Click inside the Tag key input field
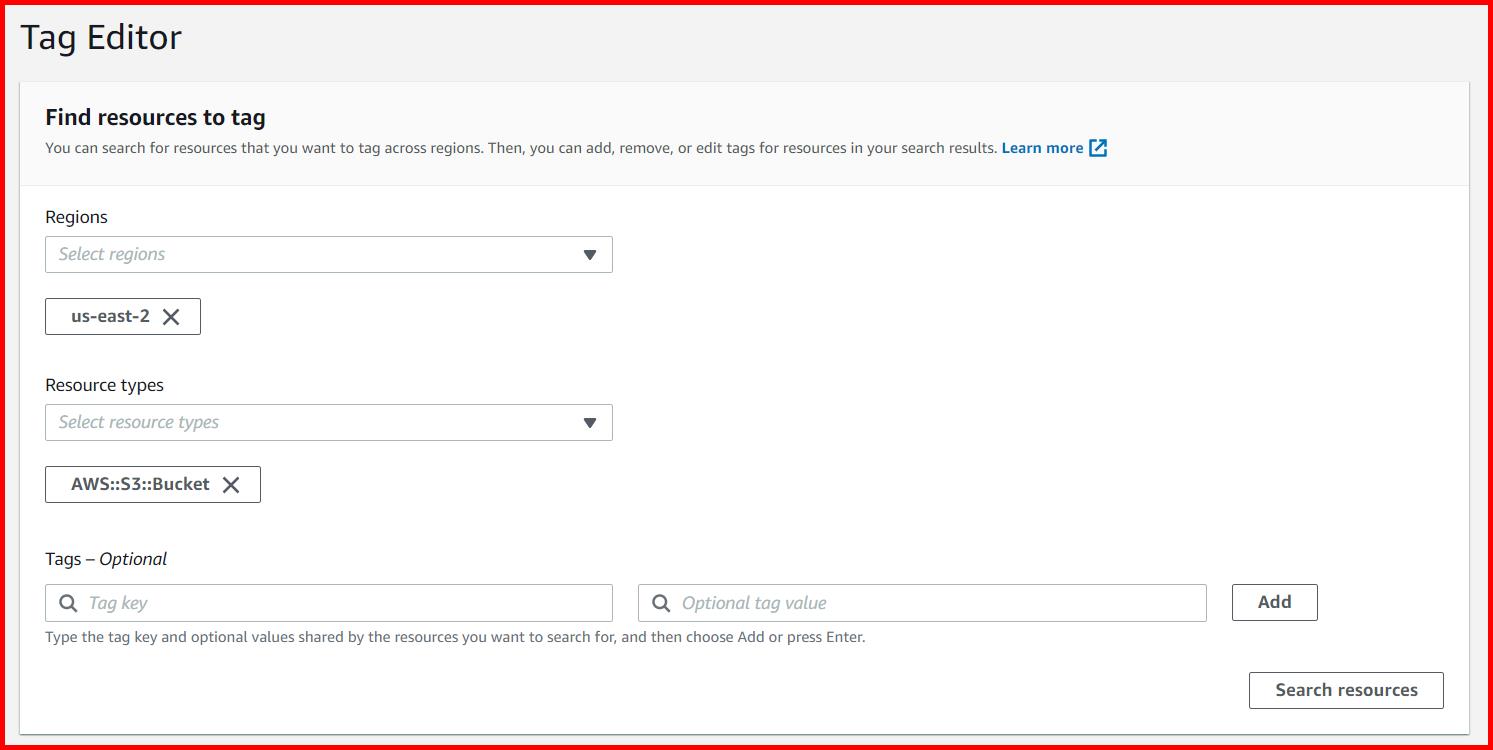 tap(300, 602)
